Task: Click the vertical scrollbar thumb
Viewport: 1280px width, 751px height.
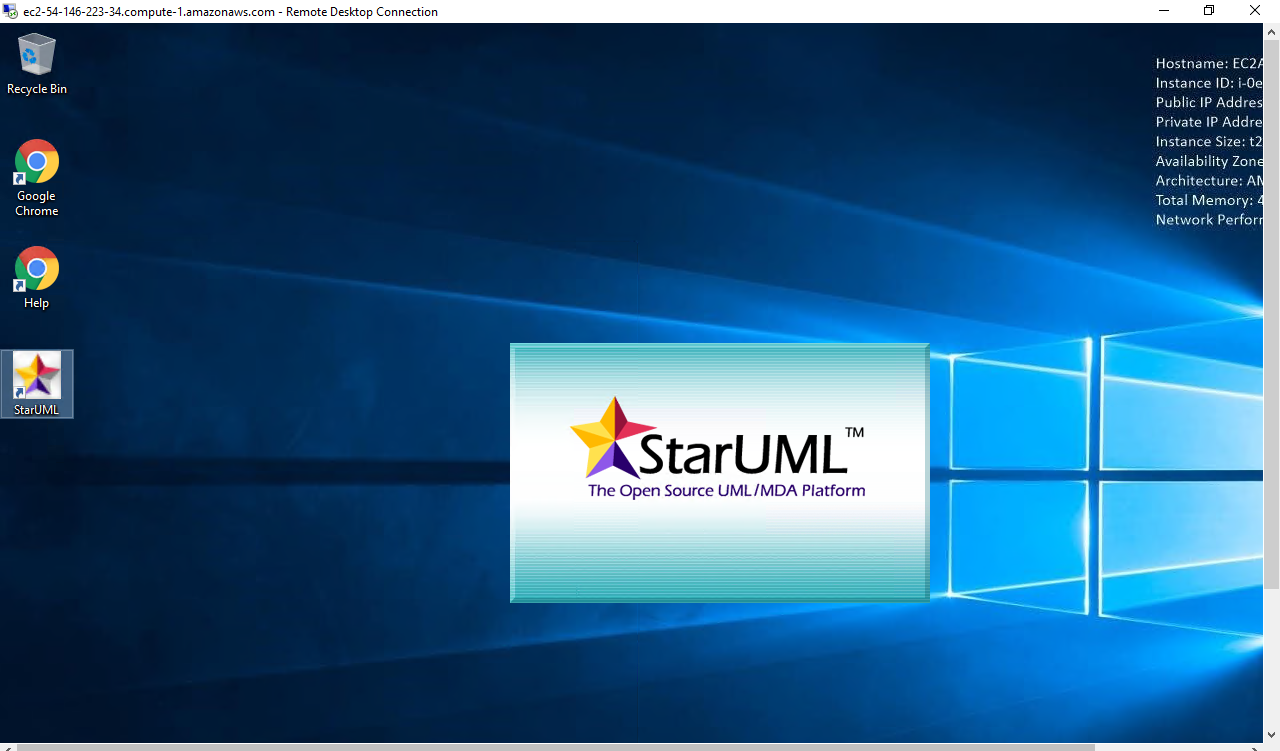Action: (1272, 310)
